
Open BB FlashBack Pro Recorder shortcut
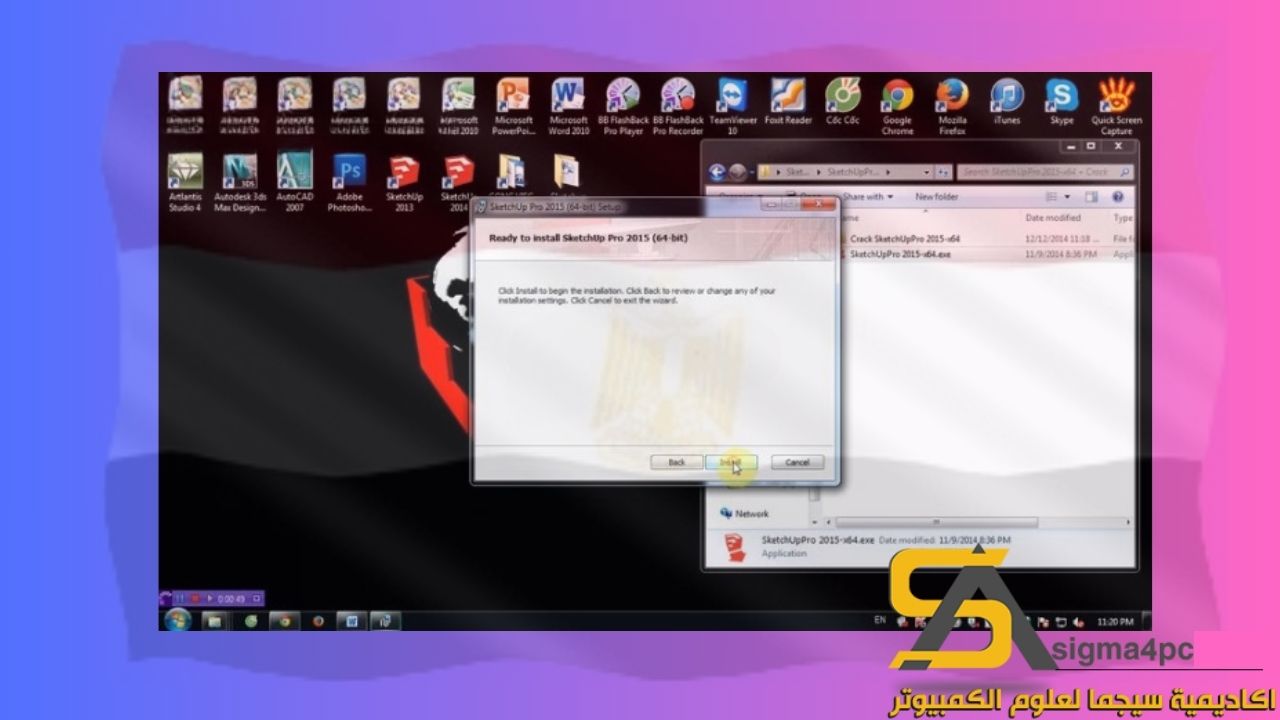678,106
